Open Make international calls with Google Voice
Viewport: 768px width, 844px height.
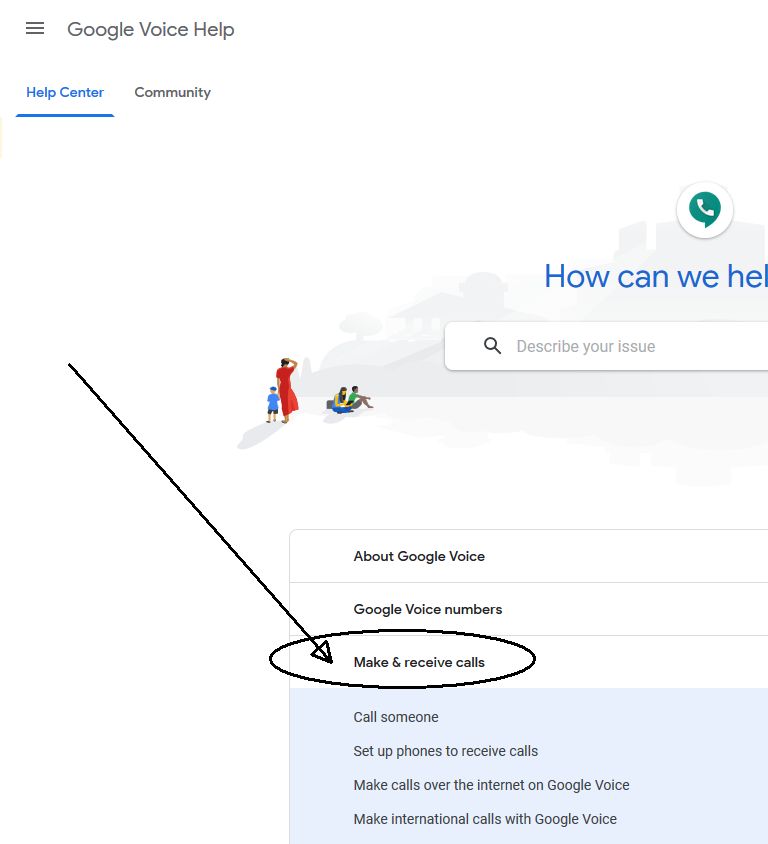pos(485,819)
